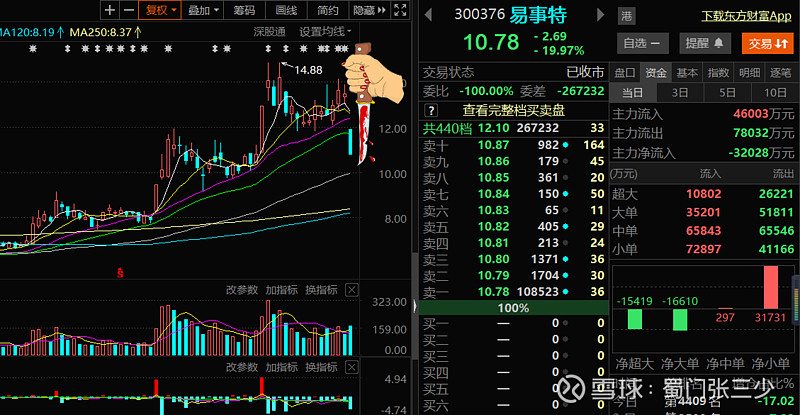Click the MA250:8.37 label

[105, 32]
